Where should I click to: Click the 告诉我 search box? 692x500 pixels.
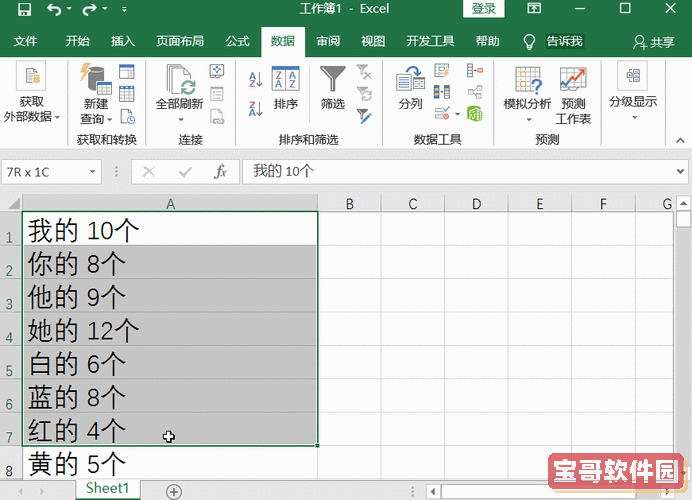click(x=564, y=41)
